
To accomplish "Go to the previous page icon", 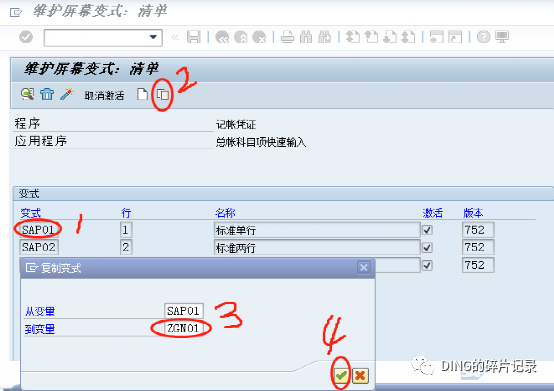I will 371,37.
